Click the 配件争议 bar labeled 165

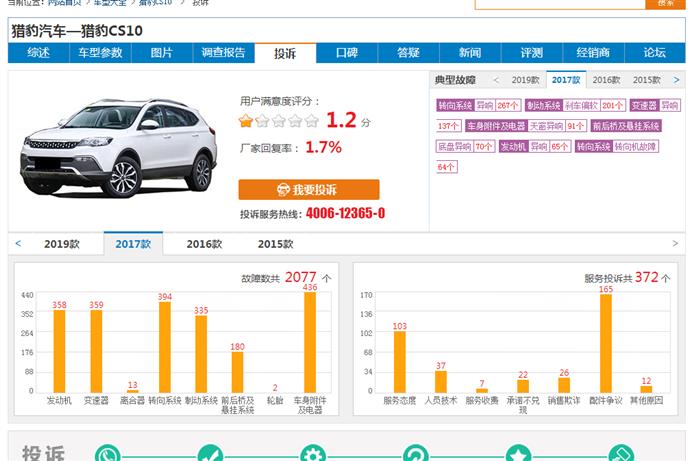606,343
